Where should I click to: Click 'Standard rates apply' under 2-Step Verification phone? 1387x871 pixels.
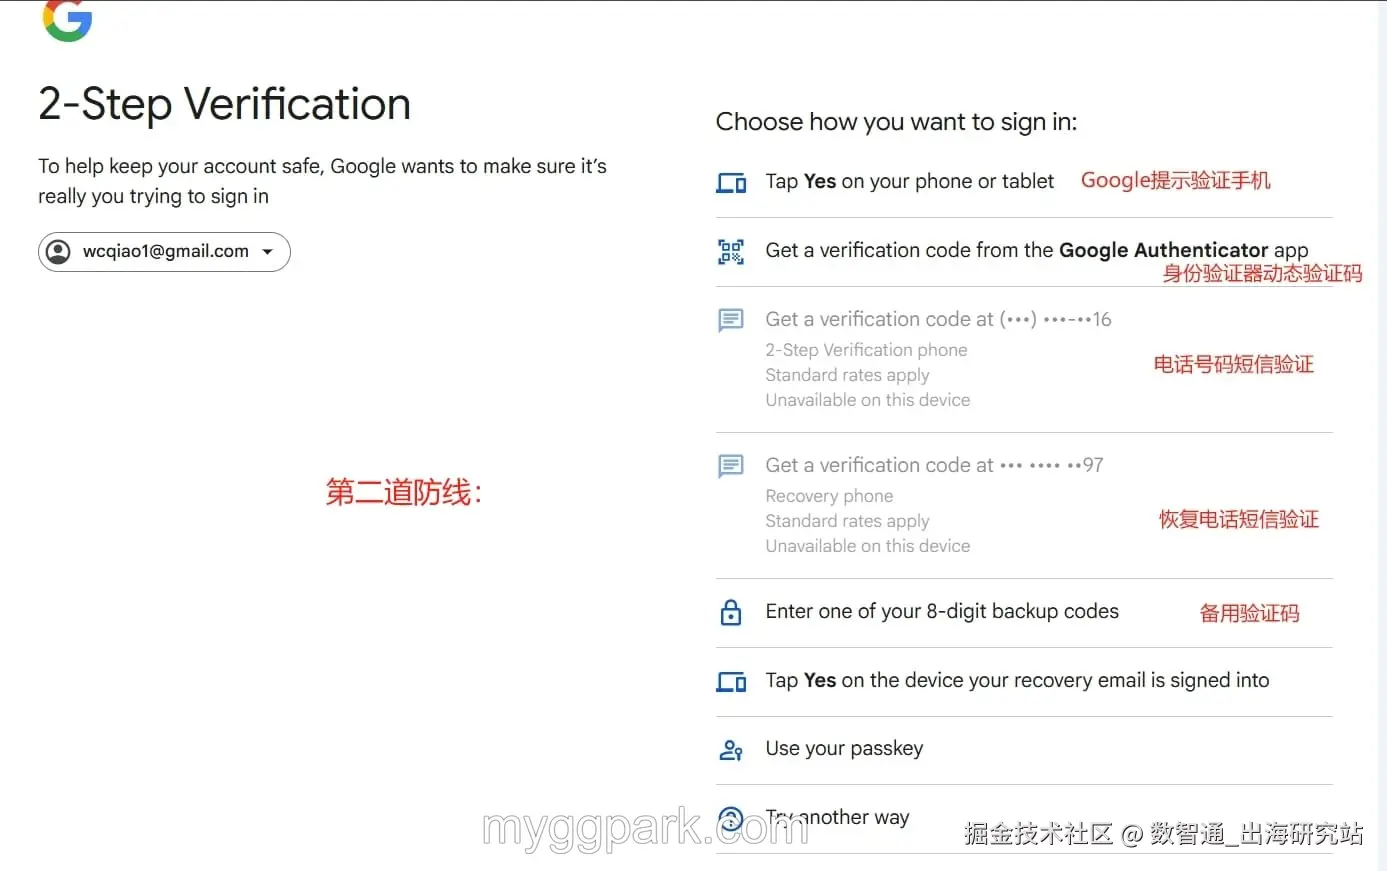pos(847,375)
